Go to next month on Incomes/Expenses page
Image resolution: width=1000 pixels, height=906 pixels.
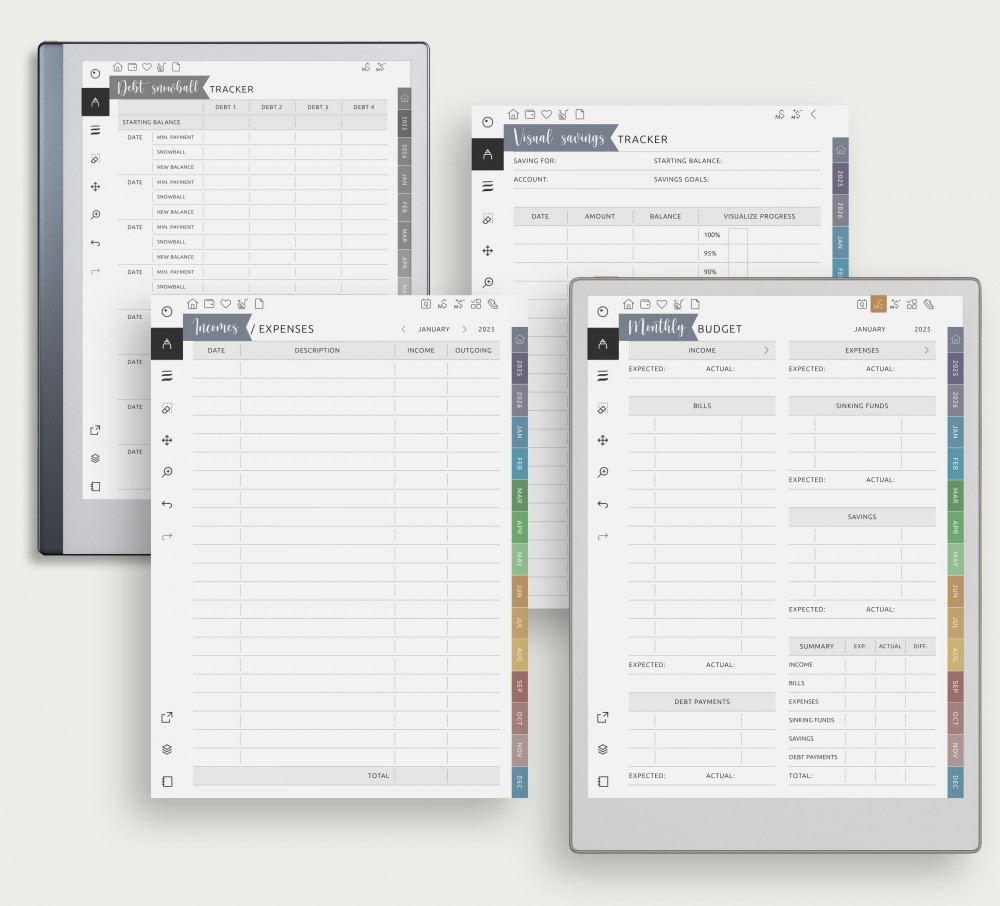click(x=464, y=329)
